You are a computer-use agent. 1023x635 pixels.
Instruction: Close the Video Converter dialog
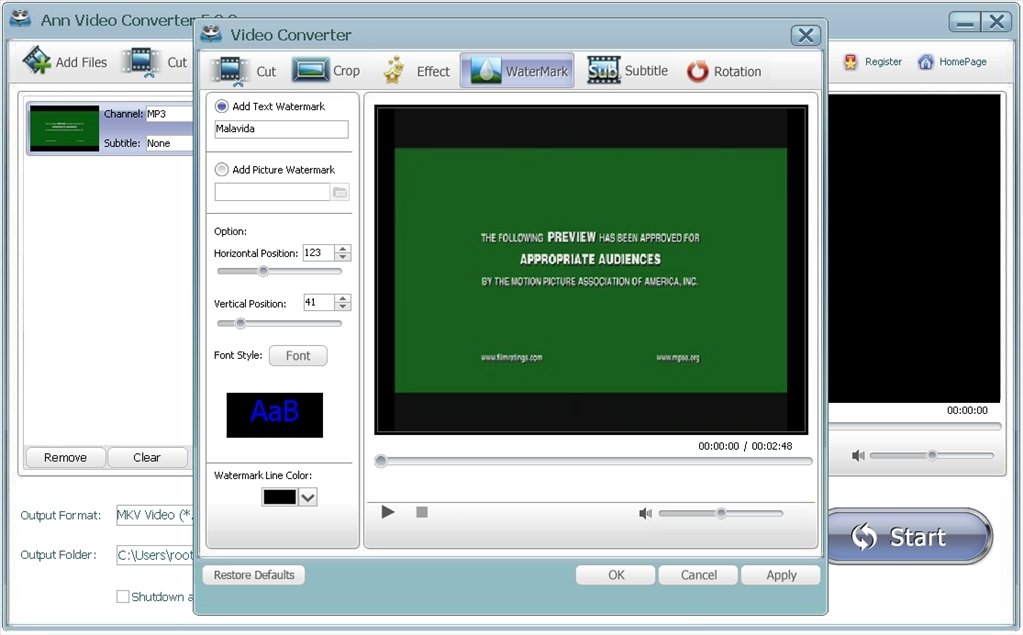[806, 35]
